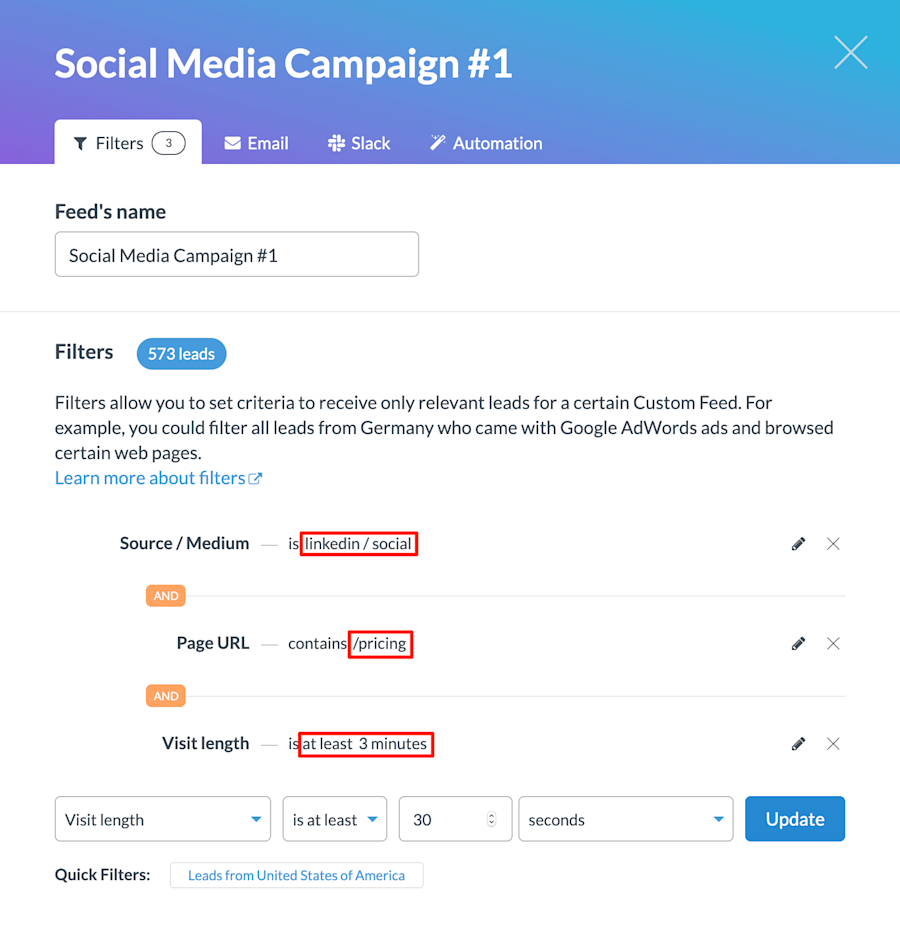Screen dimensions: 900x947
Task: Open the 'seconds' unit dropdown
Action: 625,818
